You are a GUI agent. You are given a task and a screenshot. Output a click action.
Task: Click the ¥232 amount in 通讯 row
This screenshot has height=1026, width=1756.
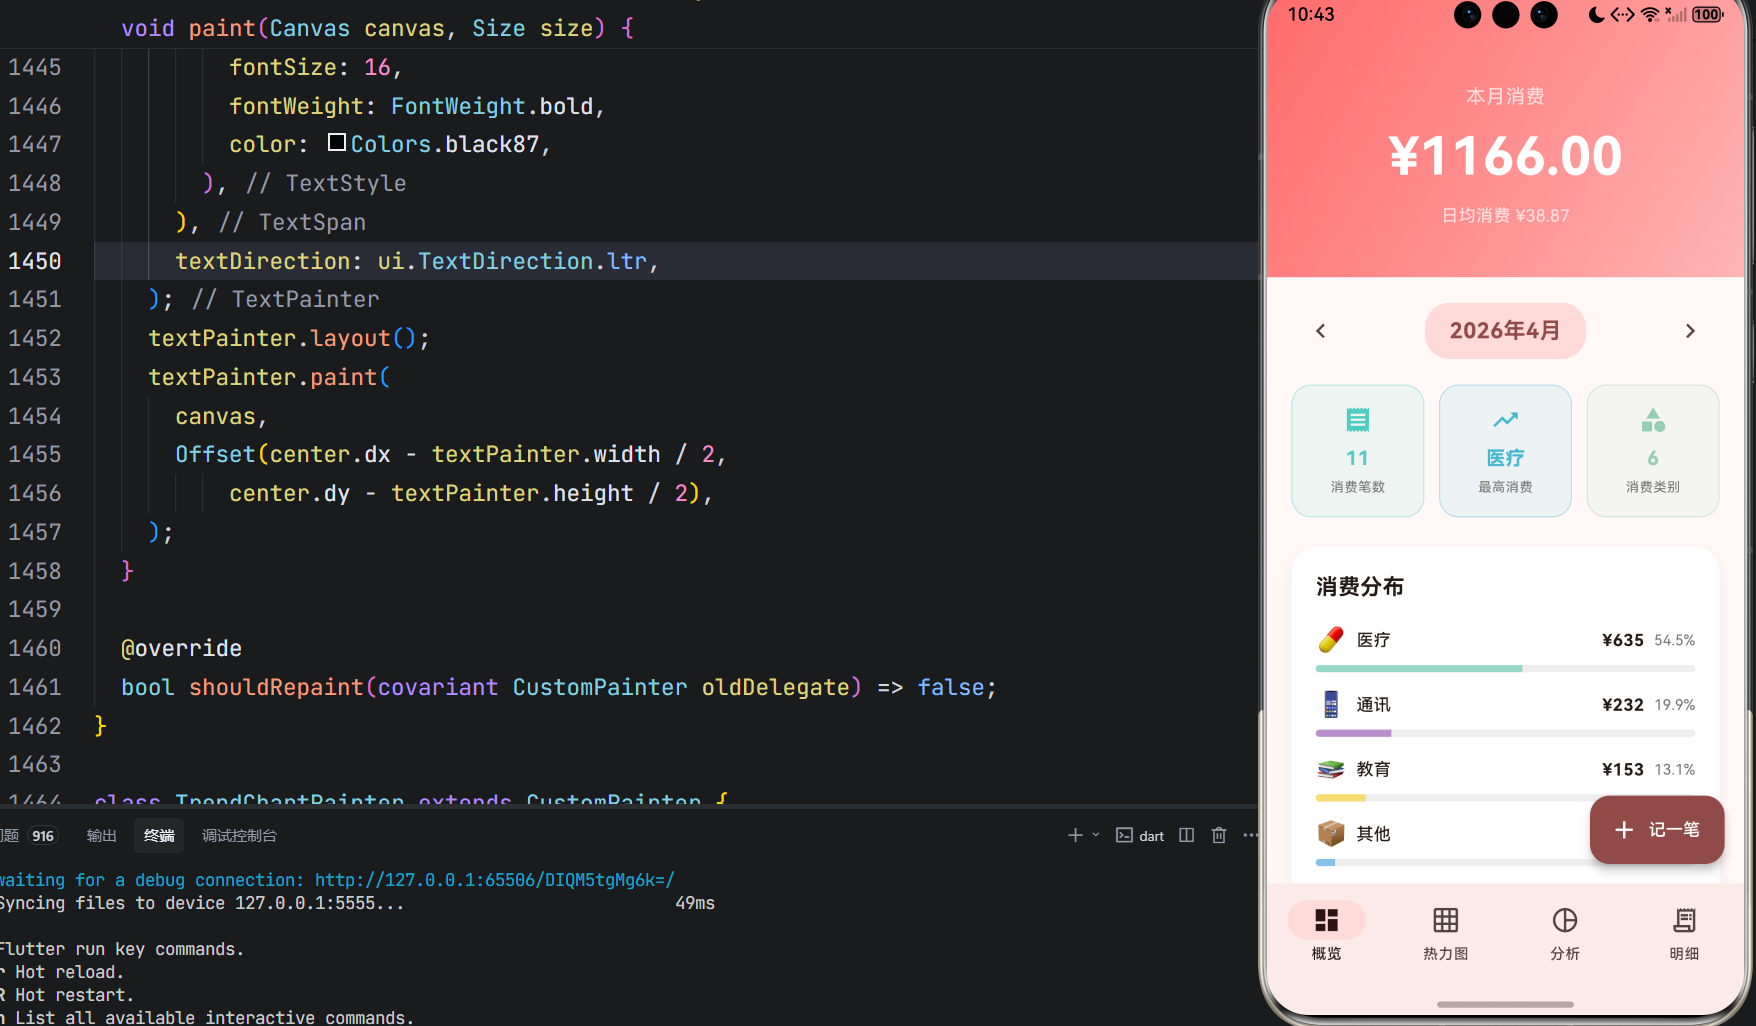click(1622, 705)
